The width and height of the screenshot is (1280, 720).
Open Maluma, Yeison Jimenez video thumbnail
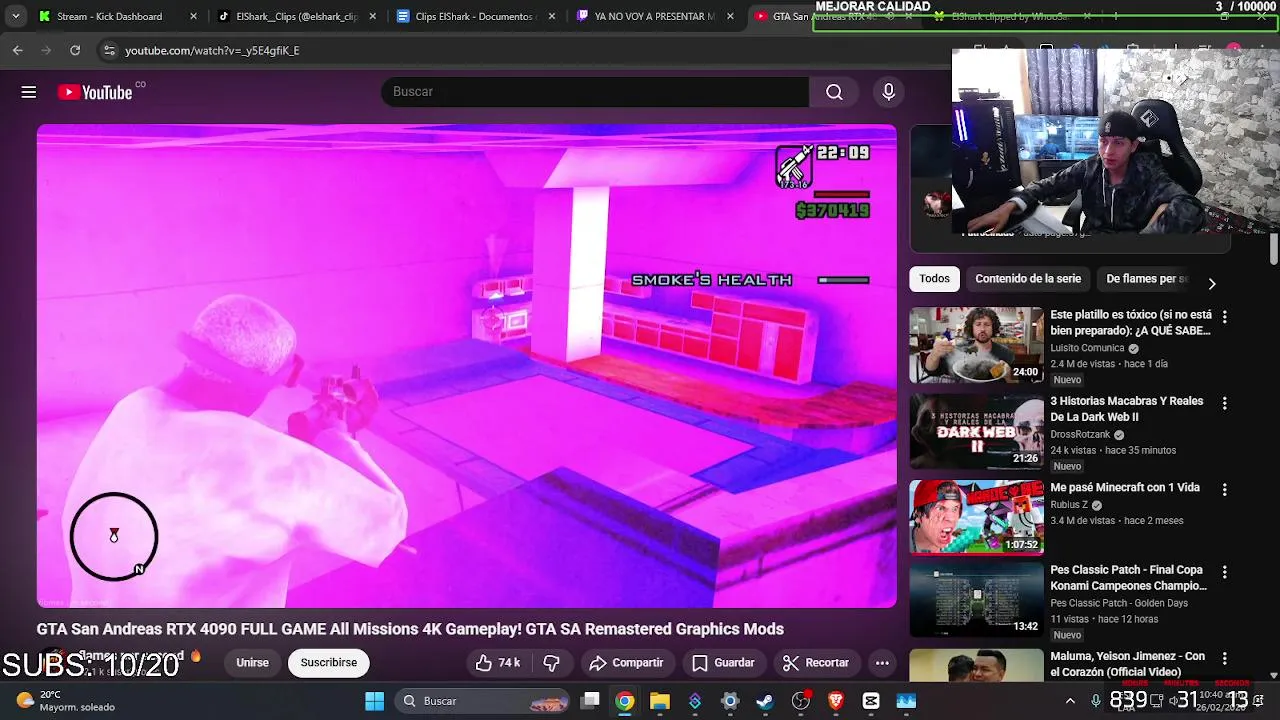(976, 665)
